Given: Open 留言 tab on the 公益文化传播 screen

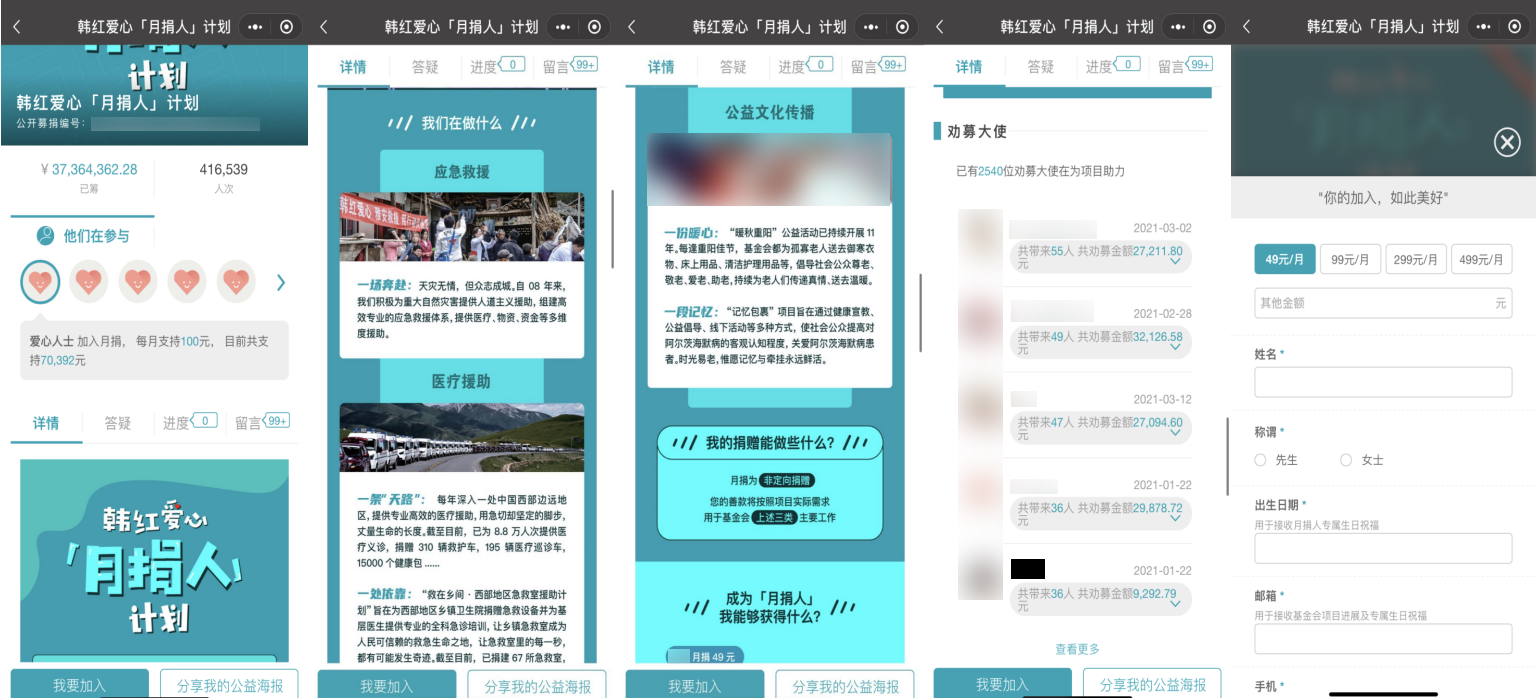Looking at the screenshot, I should coord(878,67).
